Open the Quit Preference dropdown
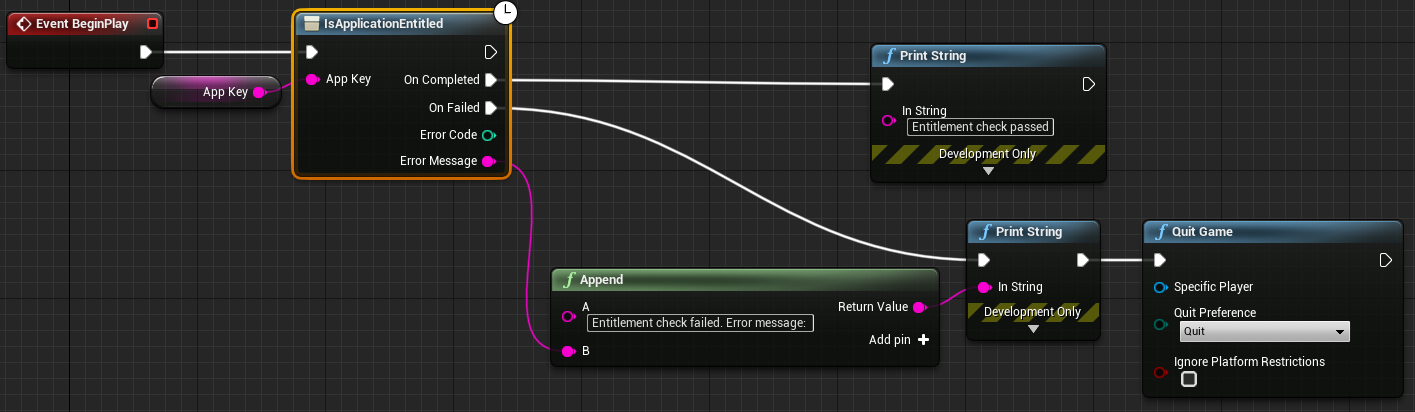 [x=1264, y=332]
